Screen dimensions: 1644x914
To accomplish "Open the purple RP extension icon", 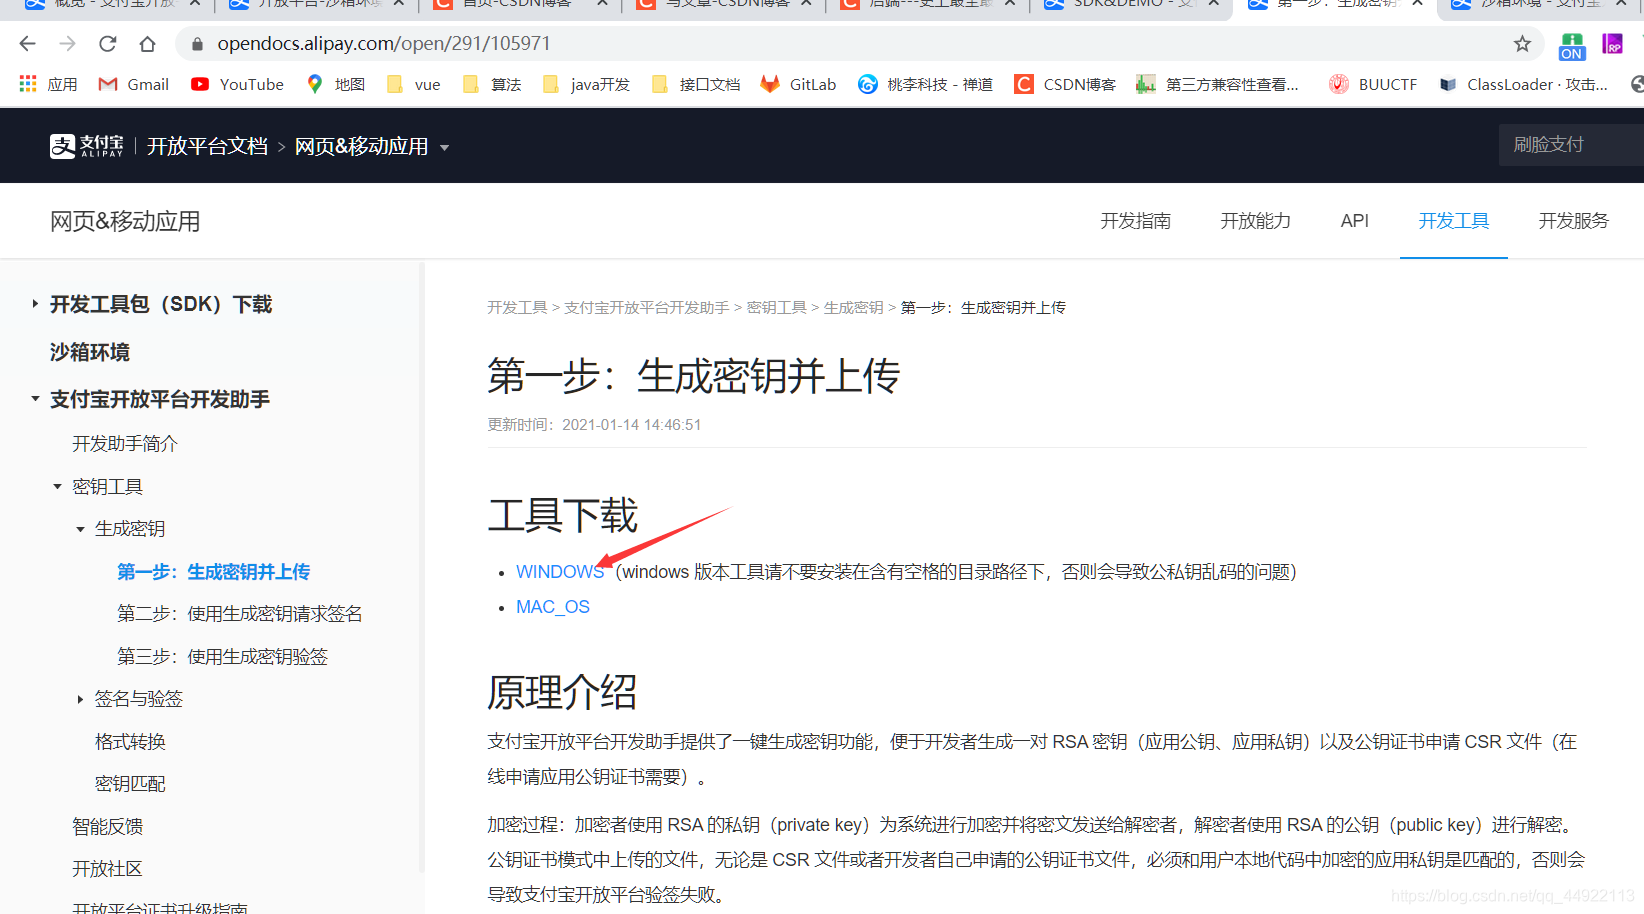I will (1612, 44).
